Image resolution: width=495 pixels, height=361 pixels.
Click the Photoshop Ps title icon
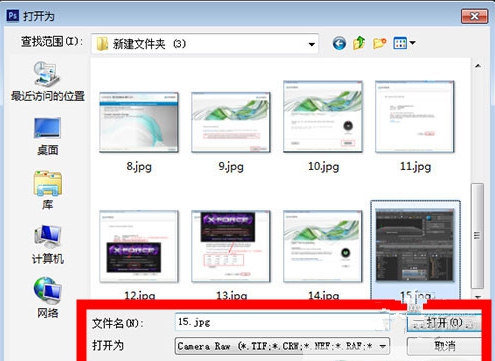point(13,15)
